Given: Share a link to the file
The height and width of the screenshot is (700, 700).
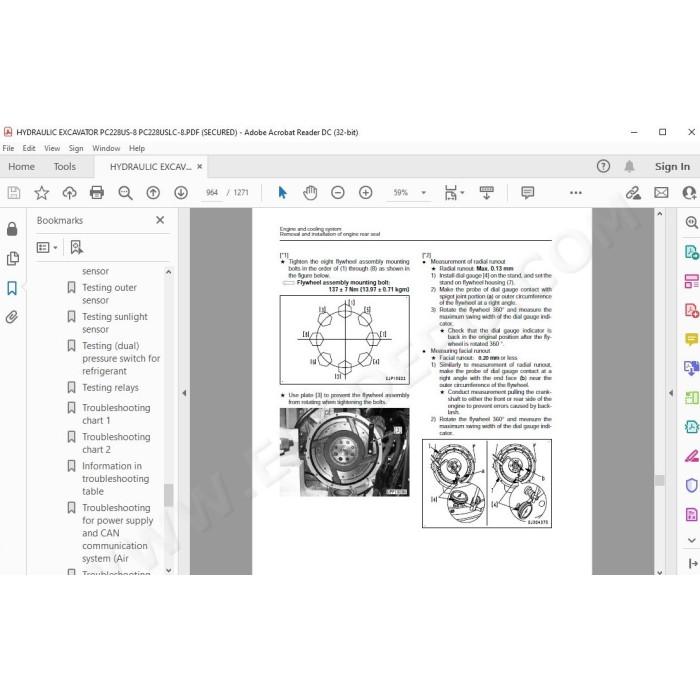Looking at the screenshot, I should (x=633, y=193).
